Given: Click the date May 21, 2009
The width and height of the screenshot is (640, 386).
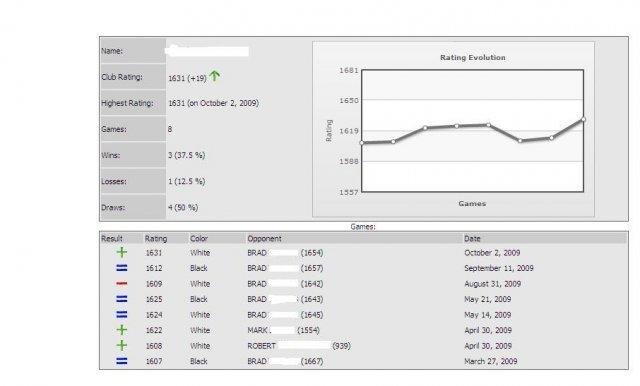Looking at the screenshot, I should tap(488, 299).
